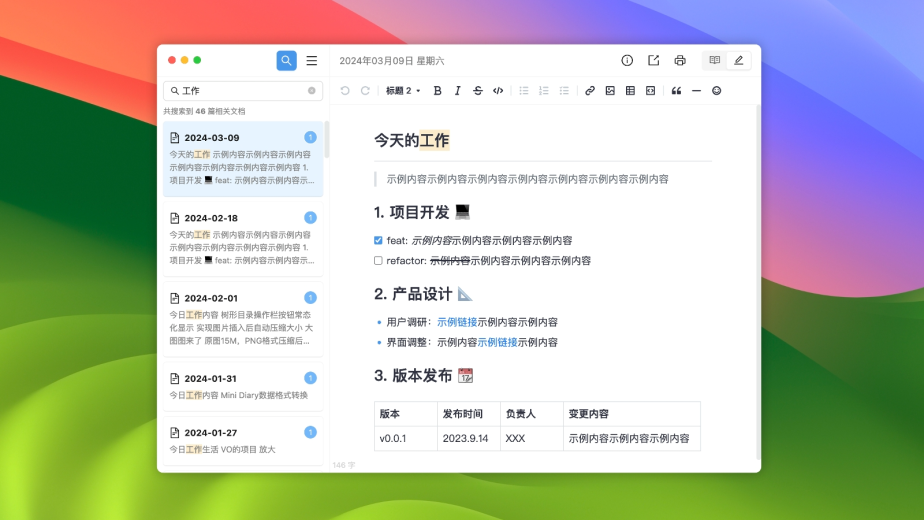
Task: Insert a horizontal rule
Action: point(697,91)
